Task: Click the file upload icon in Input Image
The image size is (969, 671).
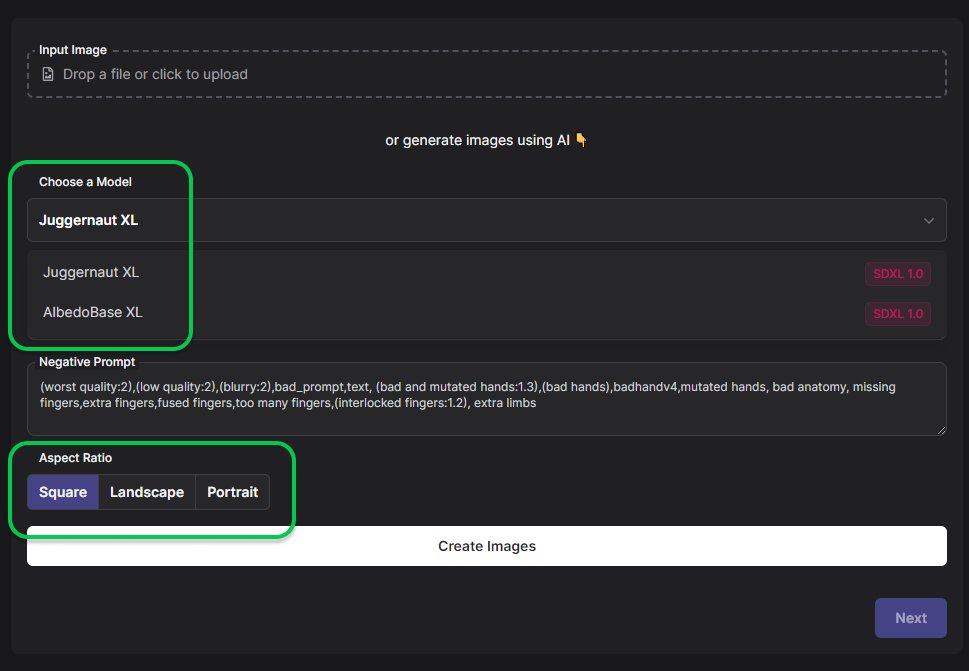Action: [48, 74]
